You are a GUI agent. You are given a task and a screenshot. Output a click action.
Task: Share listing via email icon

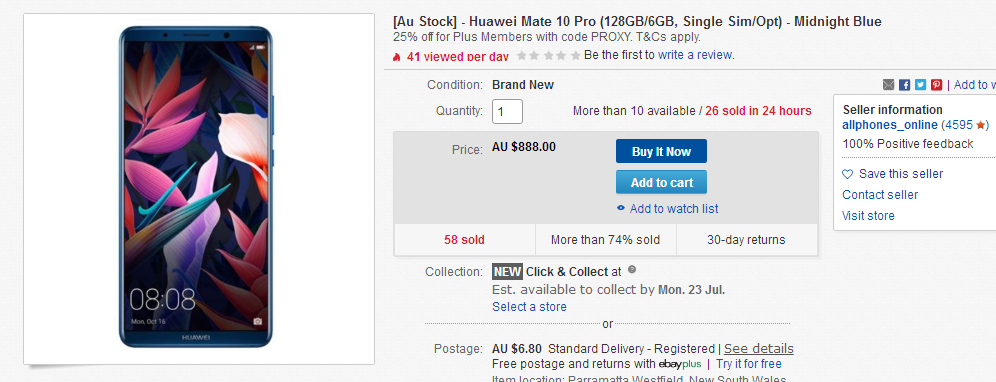[888, 85]
